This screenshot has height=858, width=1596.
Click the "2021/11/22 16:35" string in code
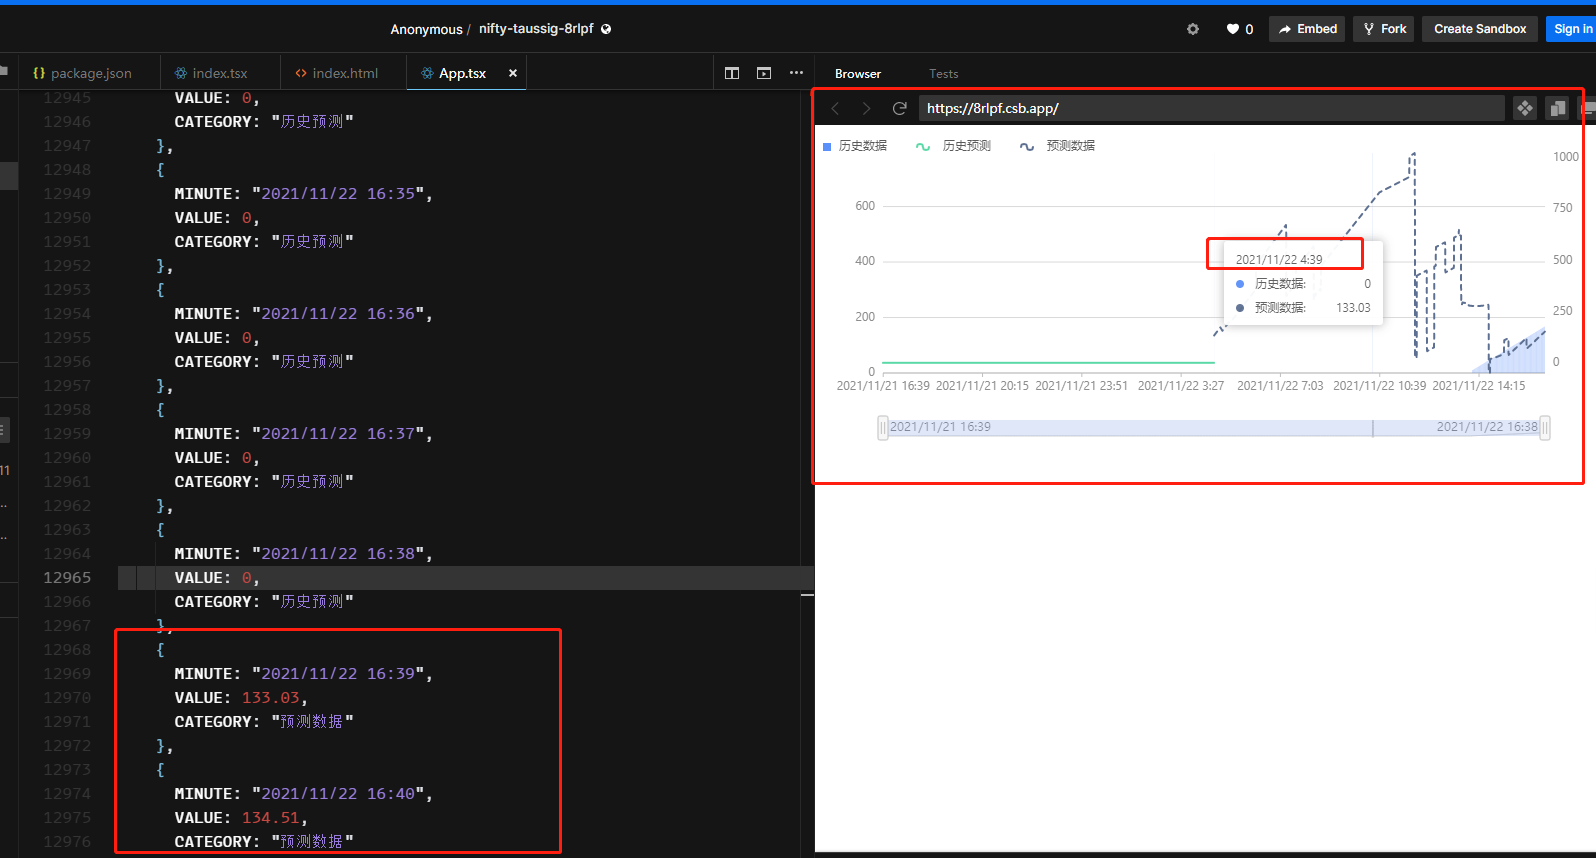click(338, 194)
